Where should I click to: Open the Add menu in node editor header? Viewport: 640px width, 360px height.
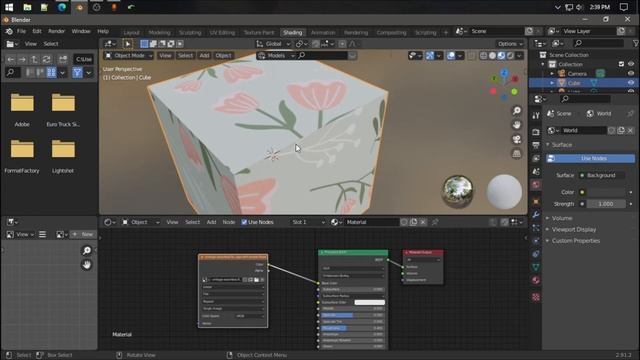pyautogui.click(x=211, y=222)
